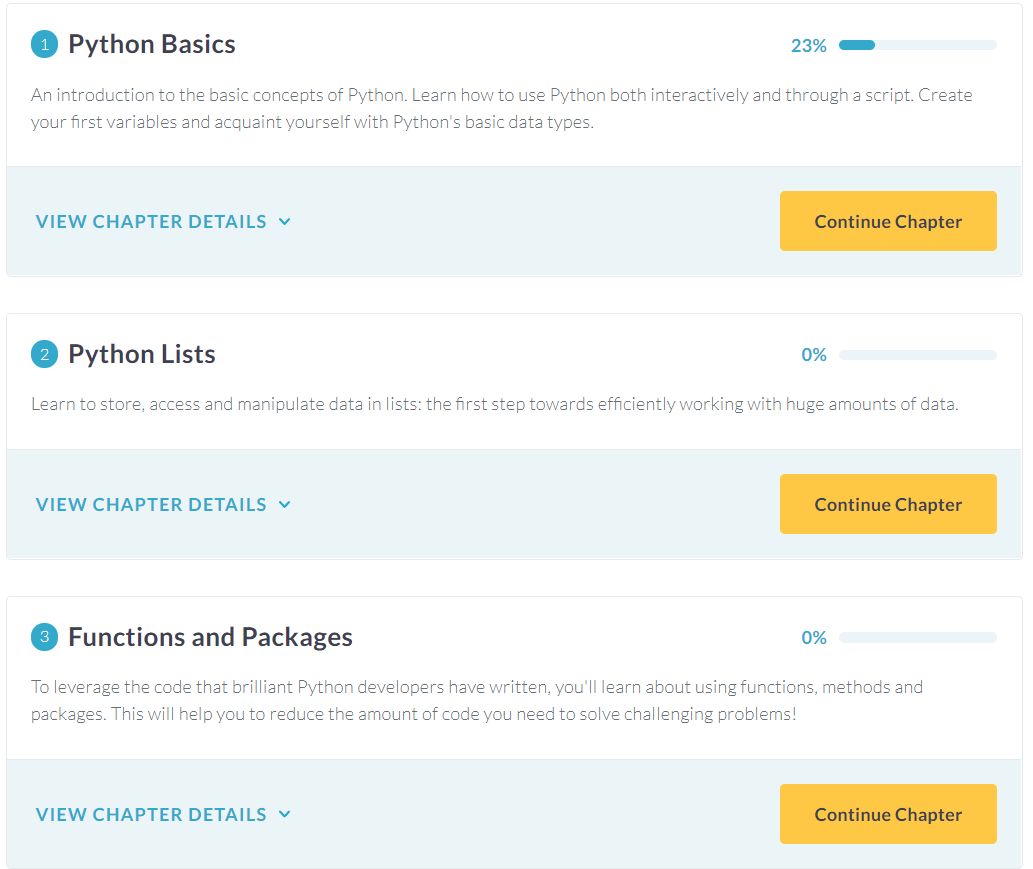Click the Python Basics progress bar

918,45
